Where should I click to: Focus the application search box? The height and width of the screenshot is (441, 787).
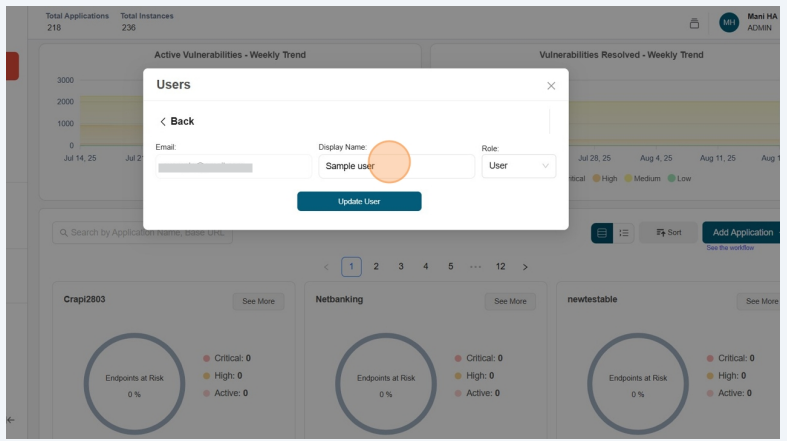pyautogui.click(x=143, y=233)
